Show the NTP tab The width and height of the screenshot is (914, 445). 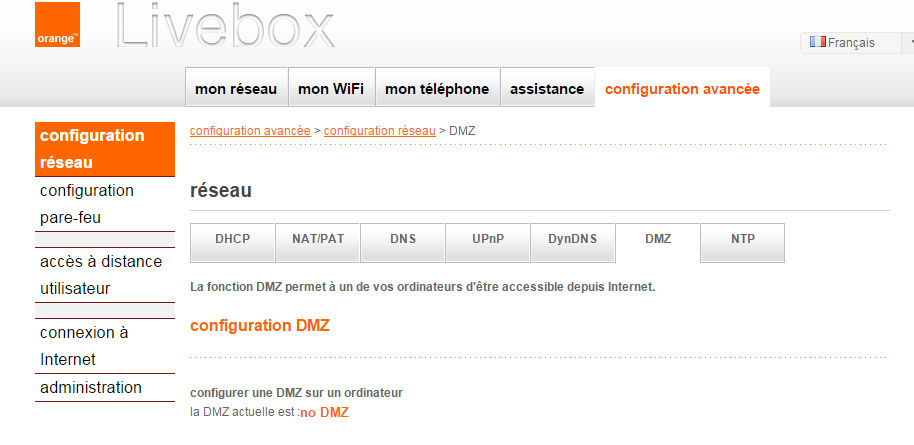743,240
